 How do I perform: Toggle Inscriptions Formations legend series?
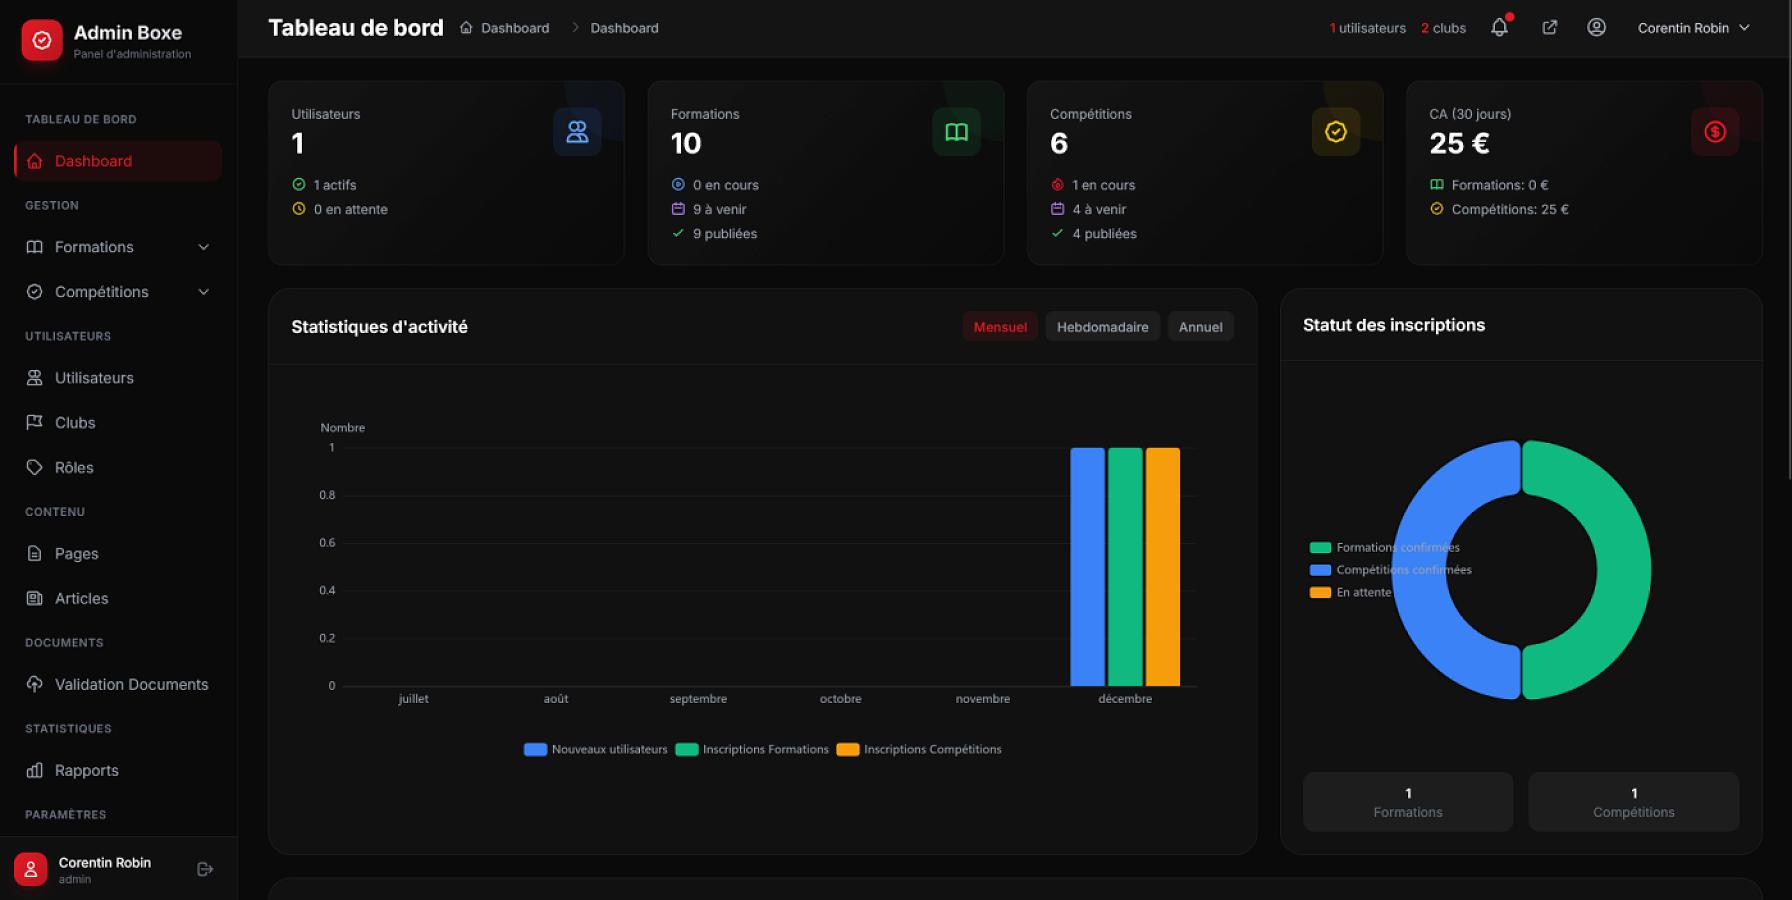(x=752, y=749)
